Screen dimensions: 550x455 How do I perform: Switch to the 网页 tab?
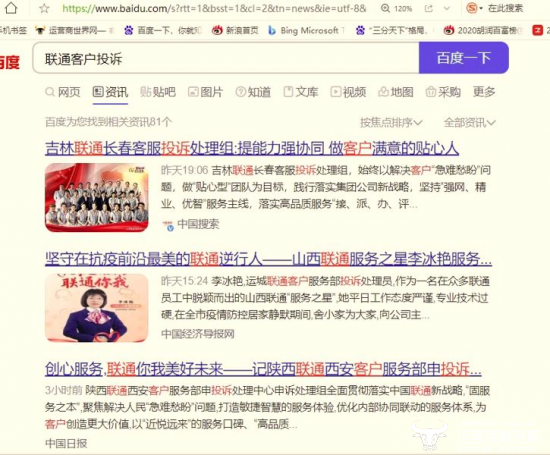(63, 92)
